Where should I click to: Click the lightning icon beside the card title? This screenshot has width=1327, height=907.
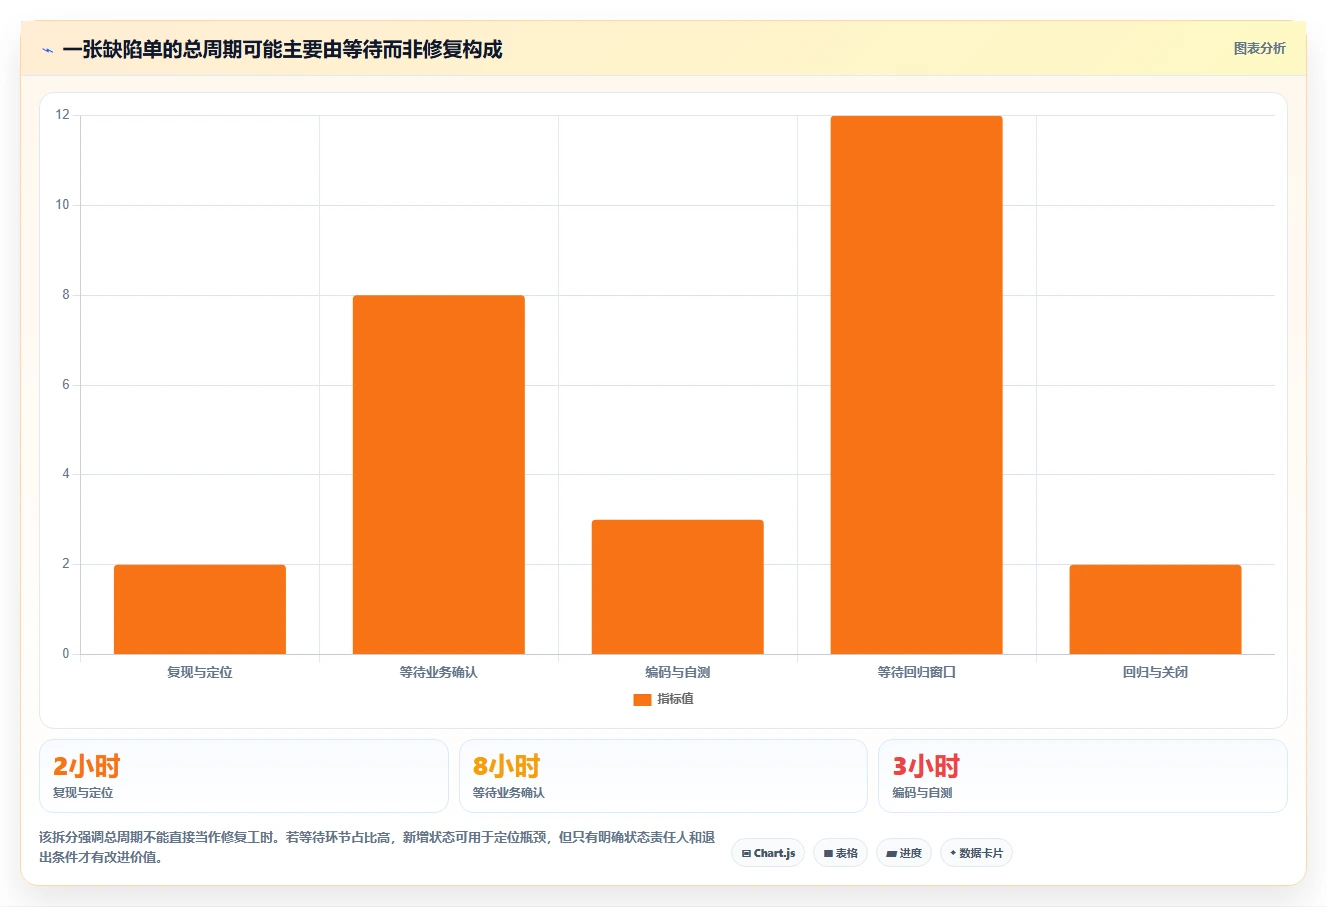click(47, 50)
